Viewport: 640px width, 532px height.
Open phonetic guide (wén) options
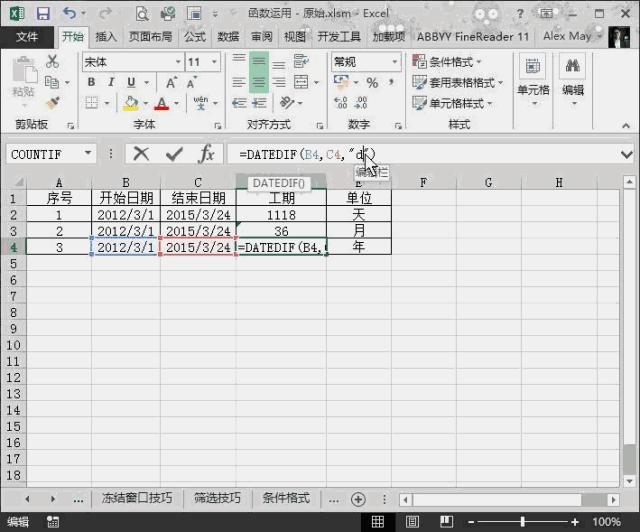tap(201, 102)
